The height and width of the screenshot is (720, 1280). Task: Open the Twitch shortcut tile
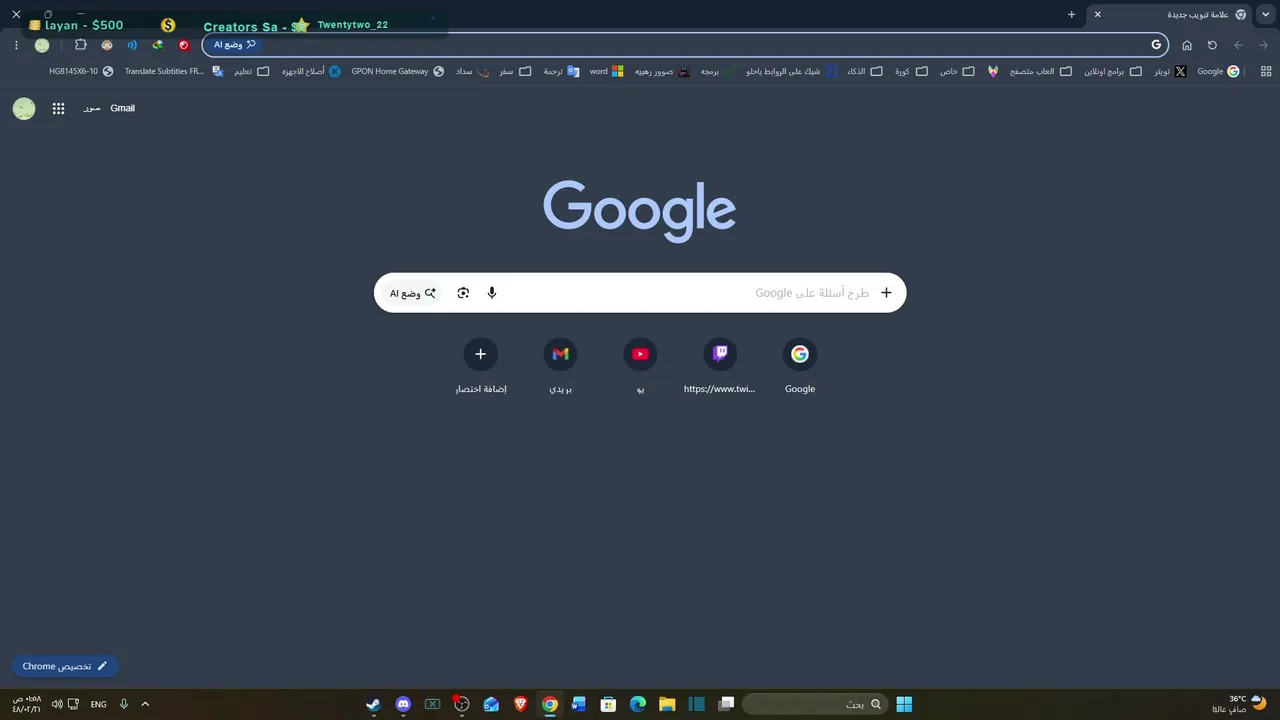click(720, 367)
